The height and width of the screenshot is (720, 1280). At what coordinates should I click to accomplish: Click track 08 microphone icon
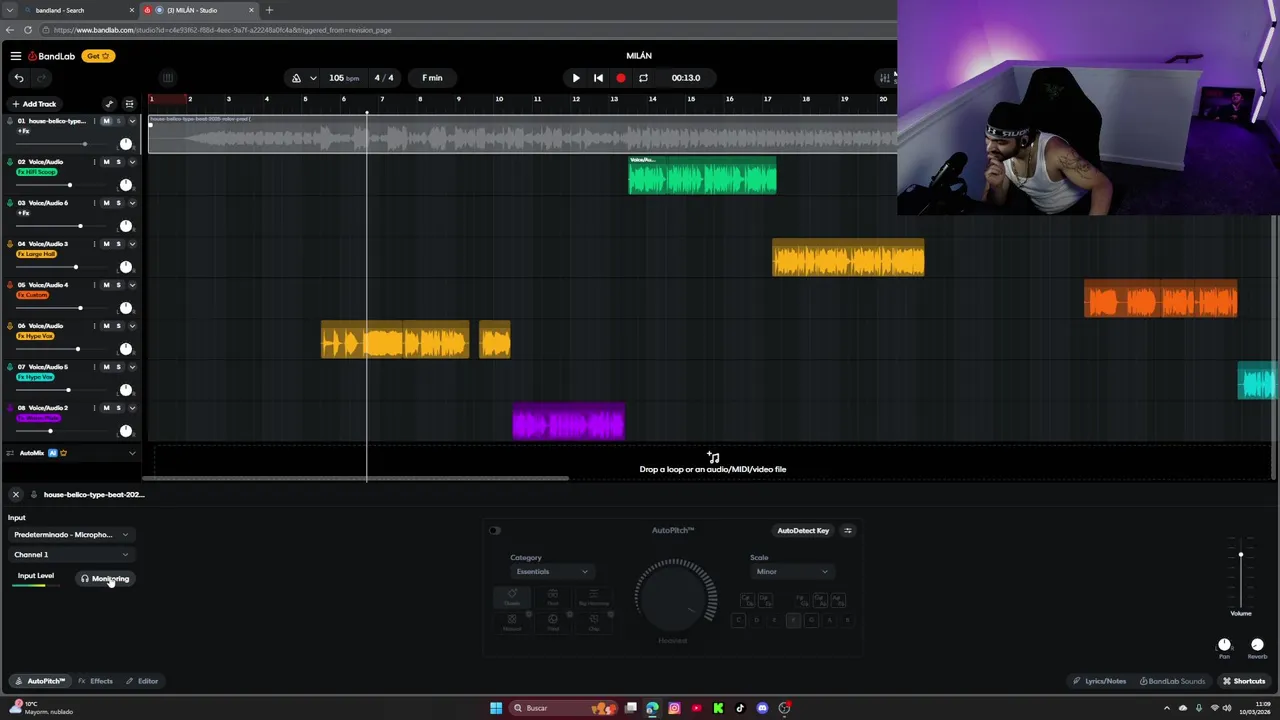click(10, 408)
